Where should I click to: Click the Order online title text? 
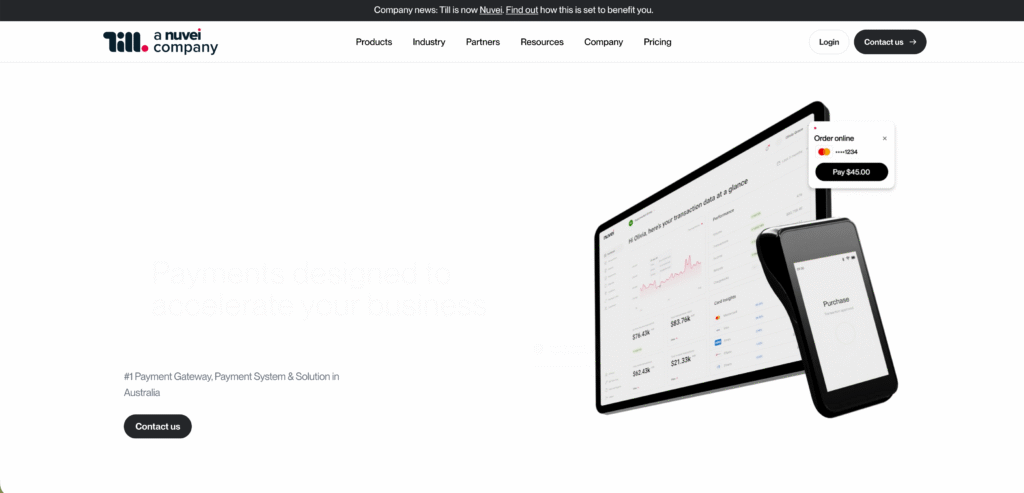tap(833, 138)
